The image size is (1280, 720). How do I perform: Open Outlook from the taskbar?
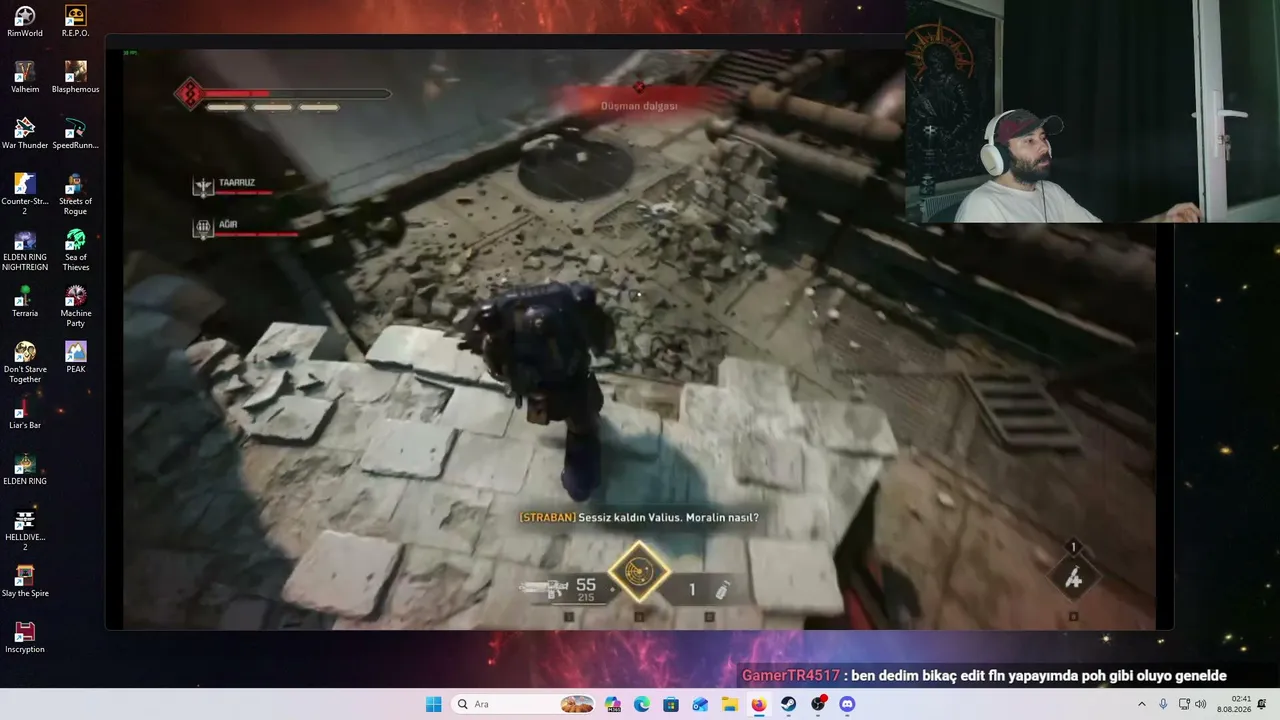[x=700, y=704]
